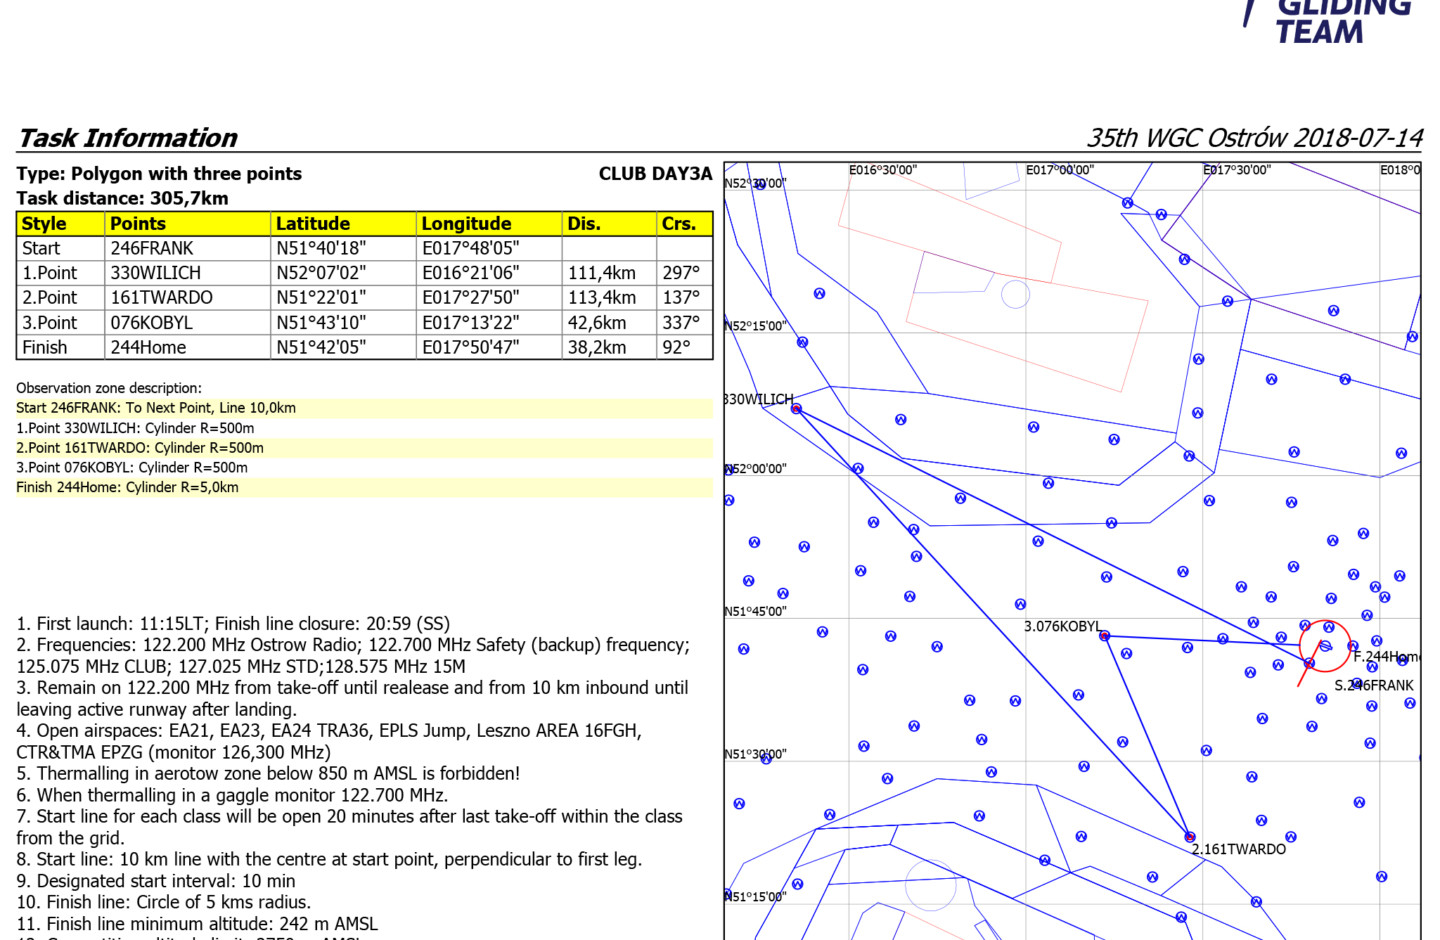Image resolution: width=1440 pixels, height=940 pixels.
Task: Click the red finish circle on map
Action: click(1325, 646)
